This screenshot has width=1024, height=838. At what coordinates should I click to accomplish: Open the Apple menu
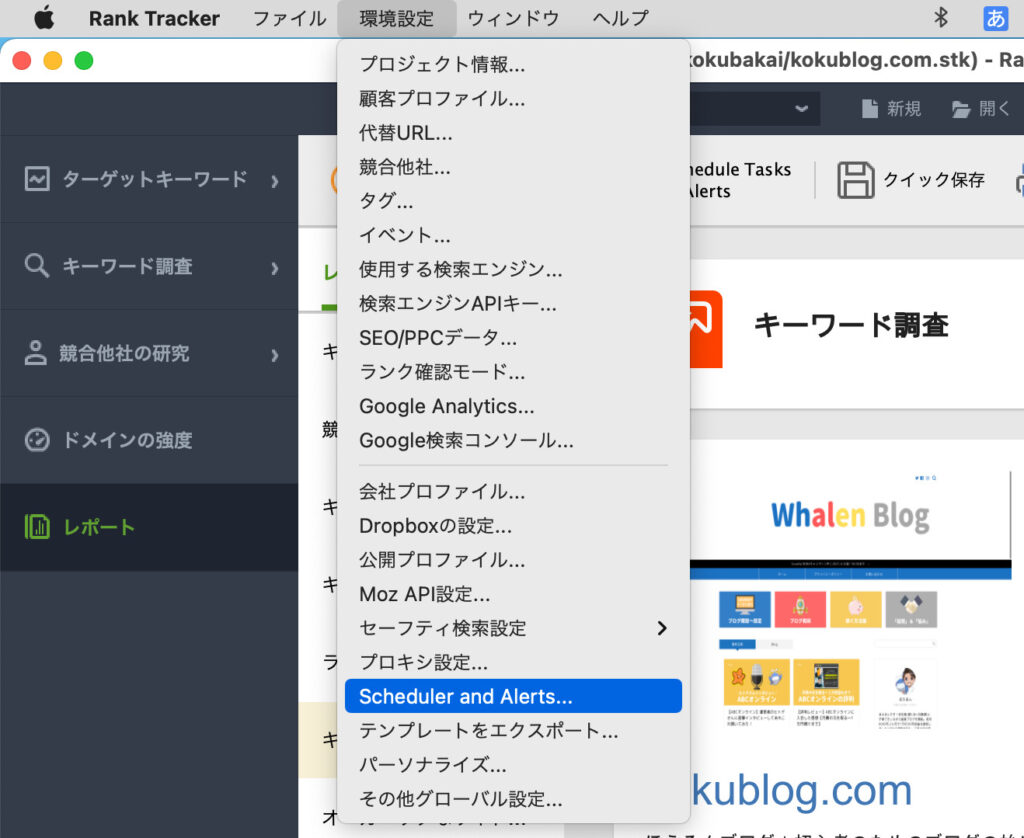[x=44, y=18]
